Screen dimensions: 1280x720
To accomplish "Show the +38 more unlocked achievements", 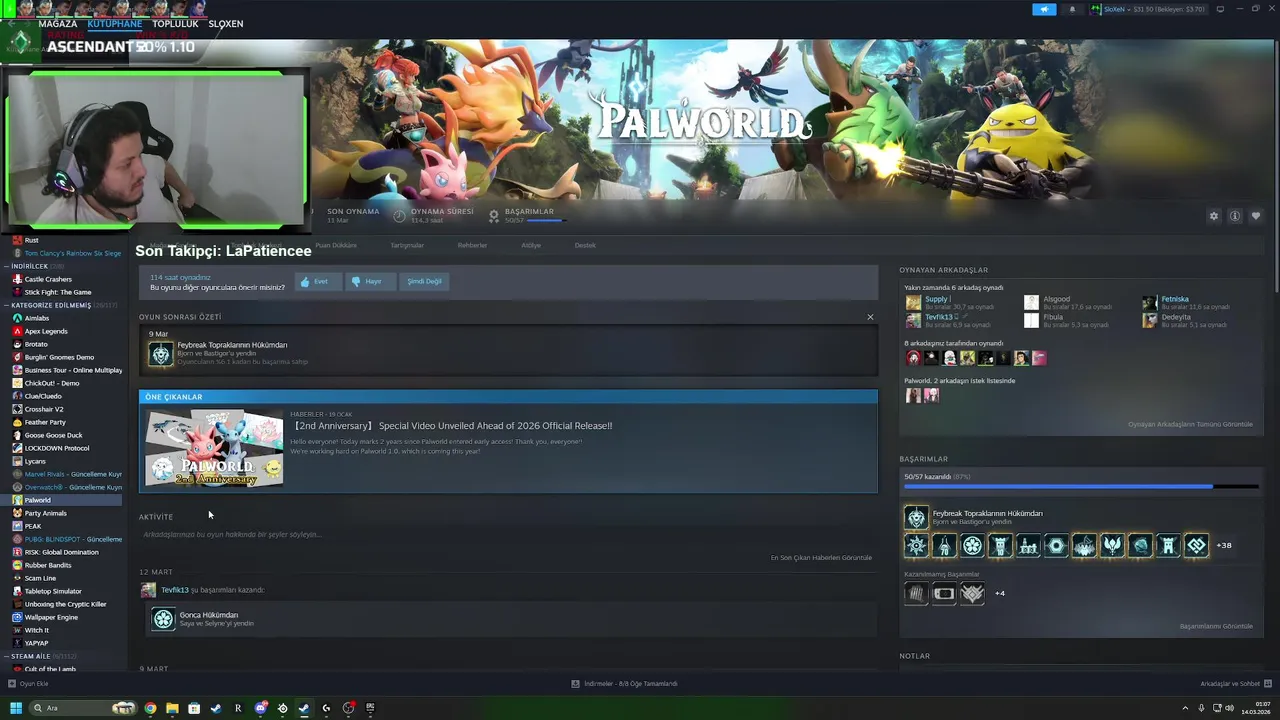I will pyautogui.click(x=1224, y=545).
